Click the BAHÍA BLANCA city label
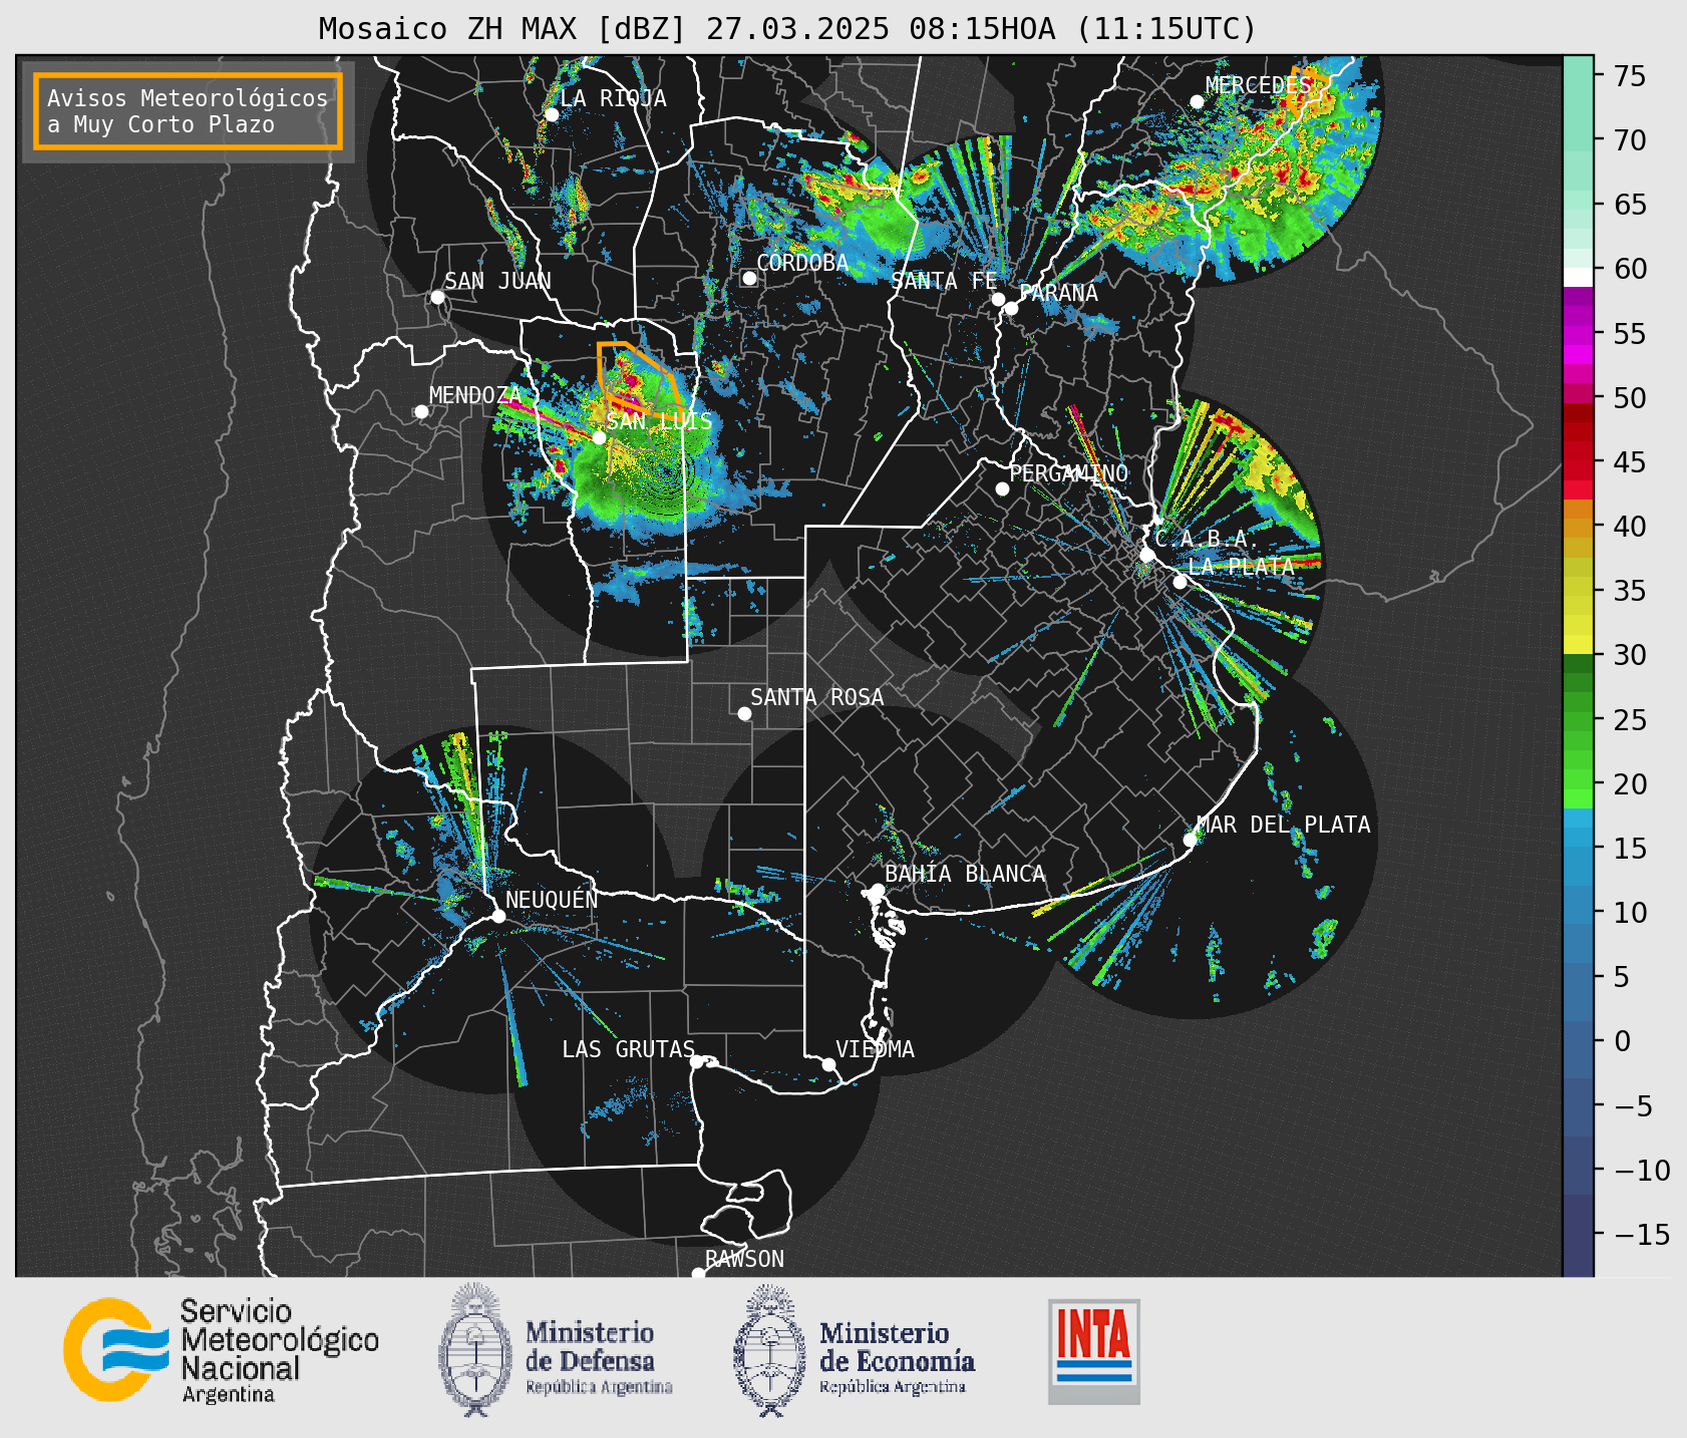1687x1438 pixels. tap(965, 874)
